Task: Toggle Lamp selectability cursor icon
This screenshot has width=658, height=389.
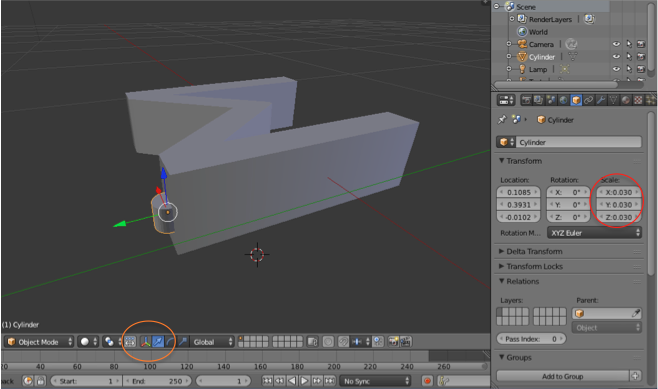Action: tap(629, 68)
